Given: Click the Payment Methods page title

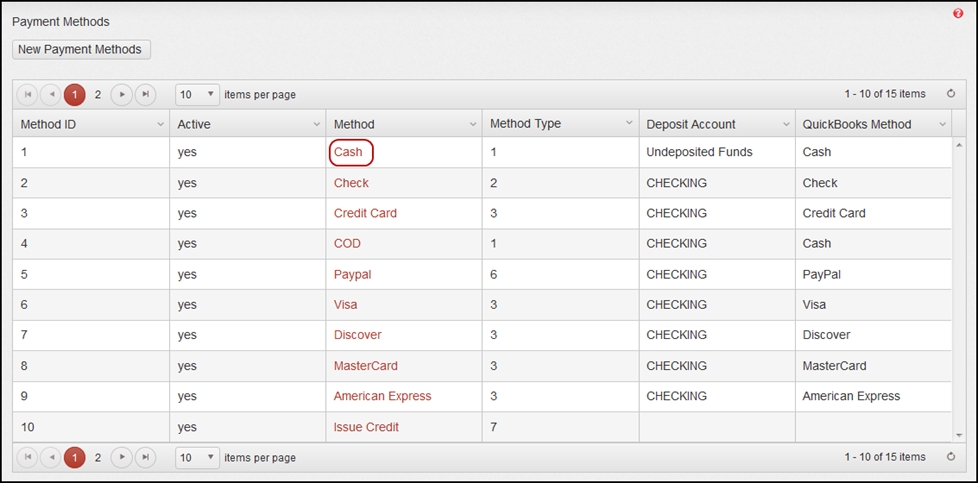Looking at the screenshot, I should pos(61,22).
